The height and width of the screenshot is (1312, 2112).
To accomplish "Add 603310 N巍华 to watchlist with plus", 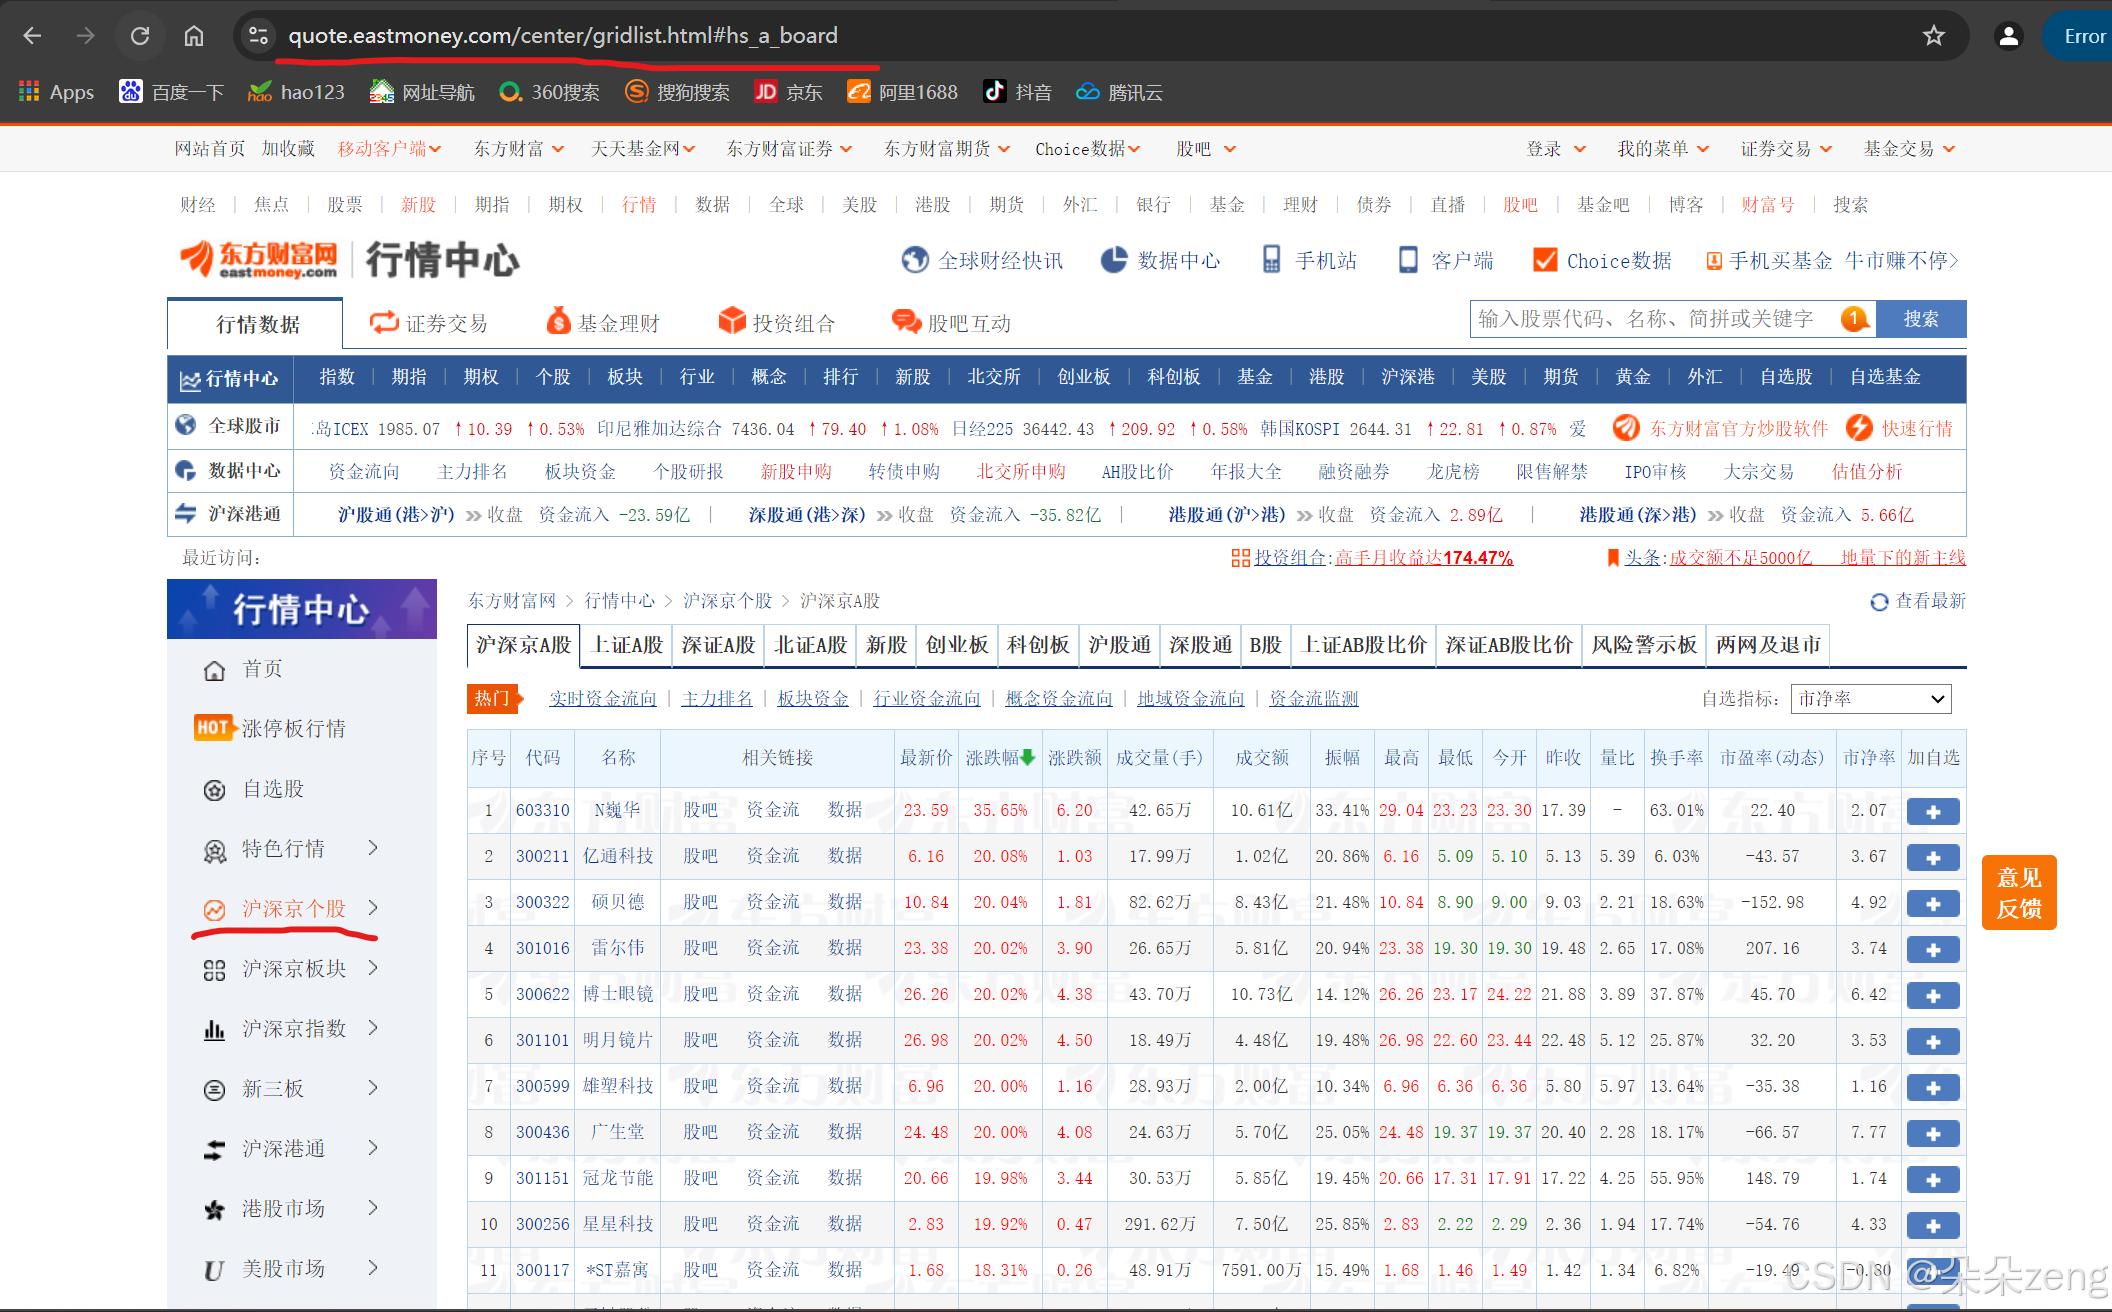I will click(1933, 812).
